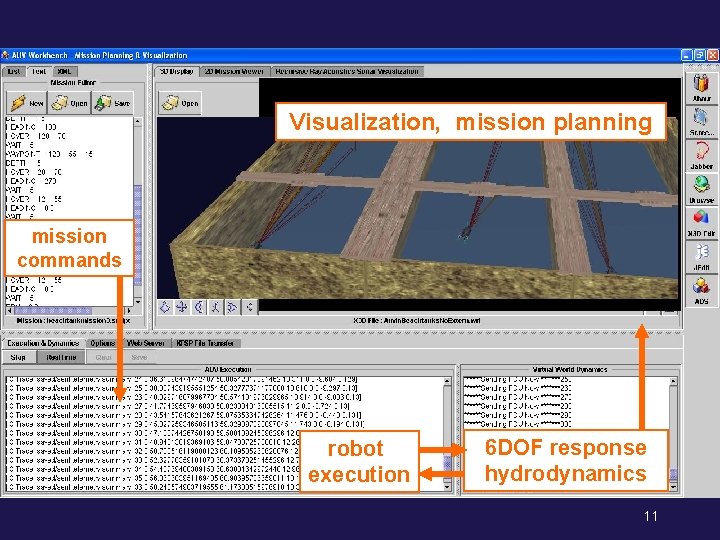Click the New mission icon button
This screenshot has width=720, height=540.
tap(27, 103)
